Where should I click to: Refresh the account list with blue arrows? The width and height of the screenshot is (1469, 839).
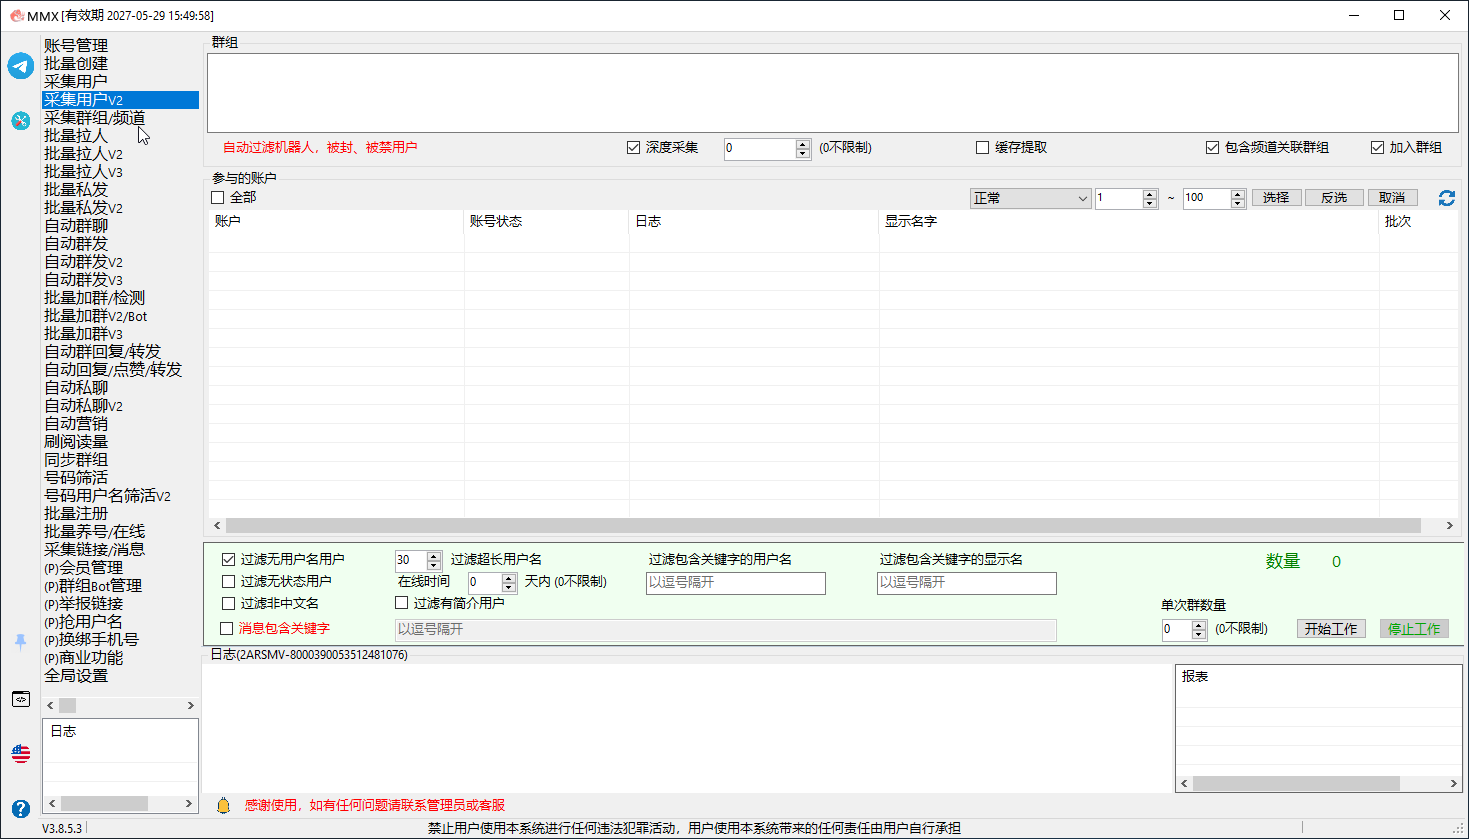pyautogui.click(x=1447, y=198)
